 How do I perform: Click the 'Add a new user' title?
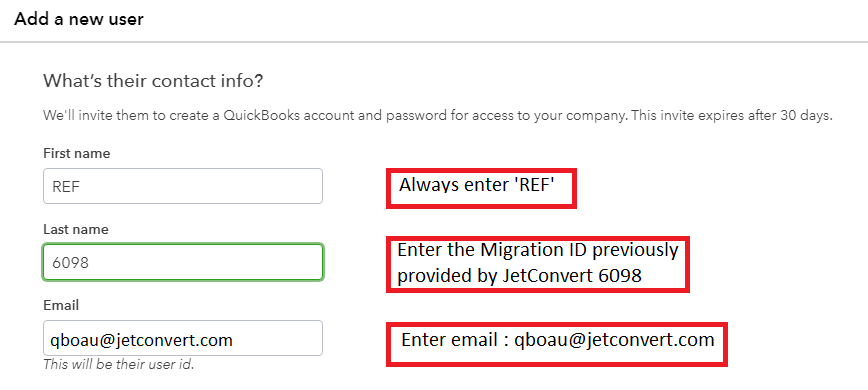tap(79, 19)
